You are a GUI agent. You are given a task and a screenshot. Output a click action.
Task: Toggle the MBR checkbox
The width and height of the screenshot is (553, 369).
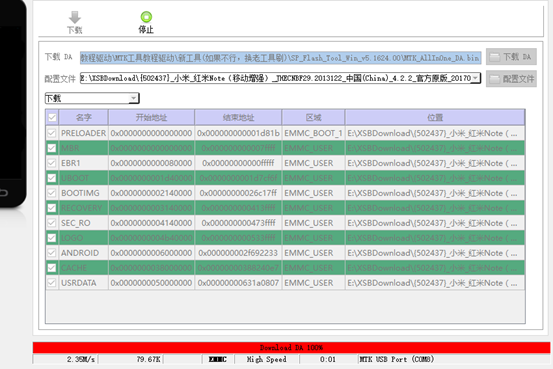coord(51,148)
